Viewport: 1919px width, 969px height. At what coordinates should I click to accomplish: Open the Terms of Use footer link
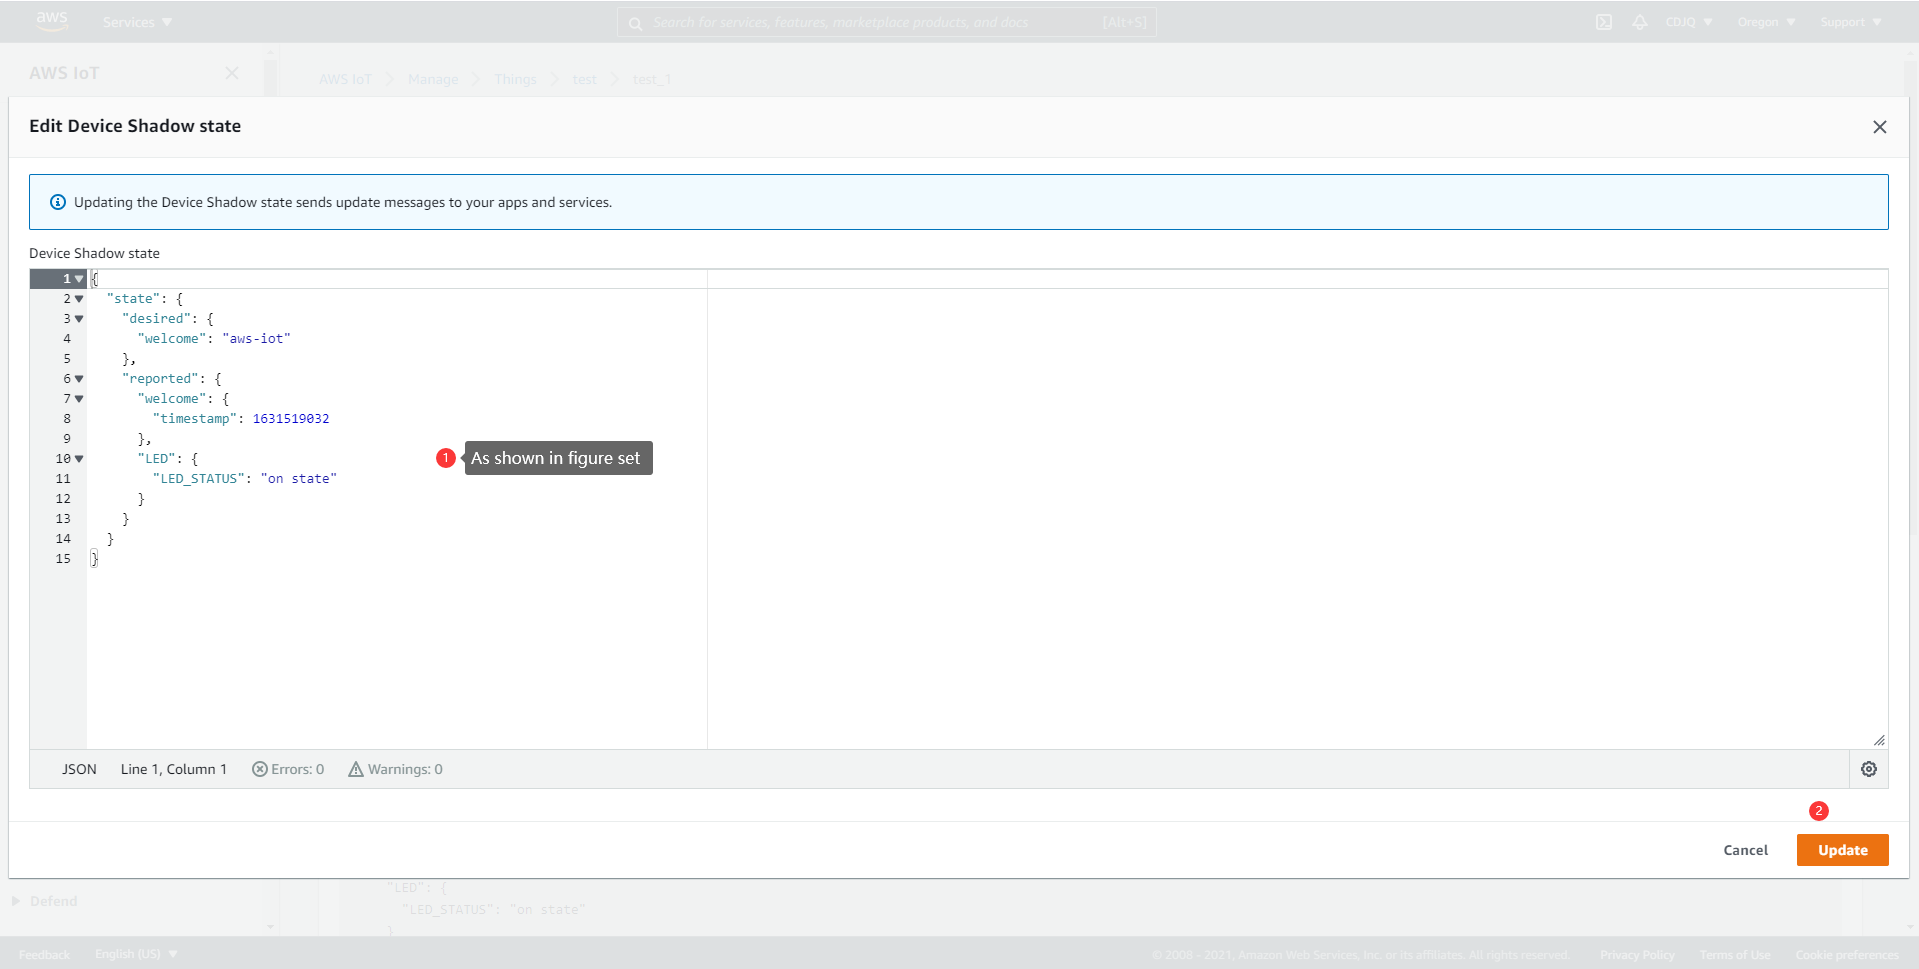pos(1735,955)
